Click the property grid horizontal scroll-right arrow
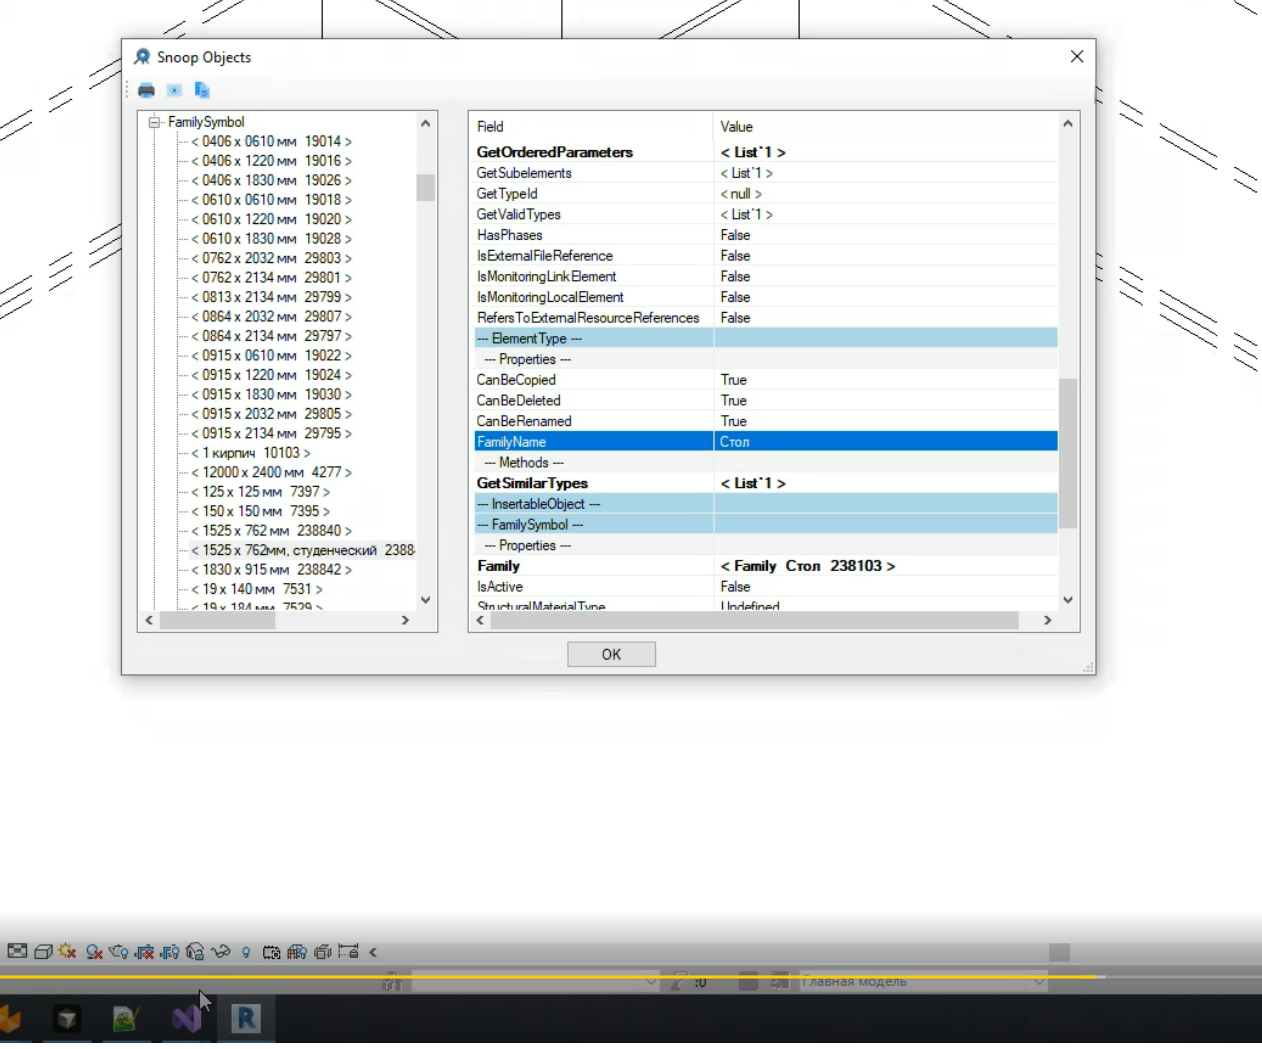The width and height of the screenshot is (1262, 1049). coord(1047,620)
